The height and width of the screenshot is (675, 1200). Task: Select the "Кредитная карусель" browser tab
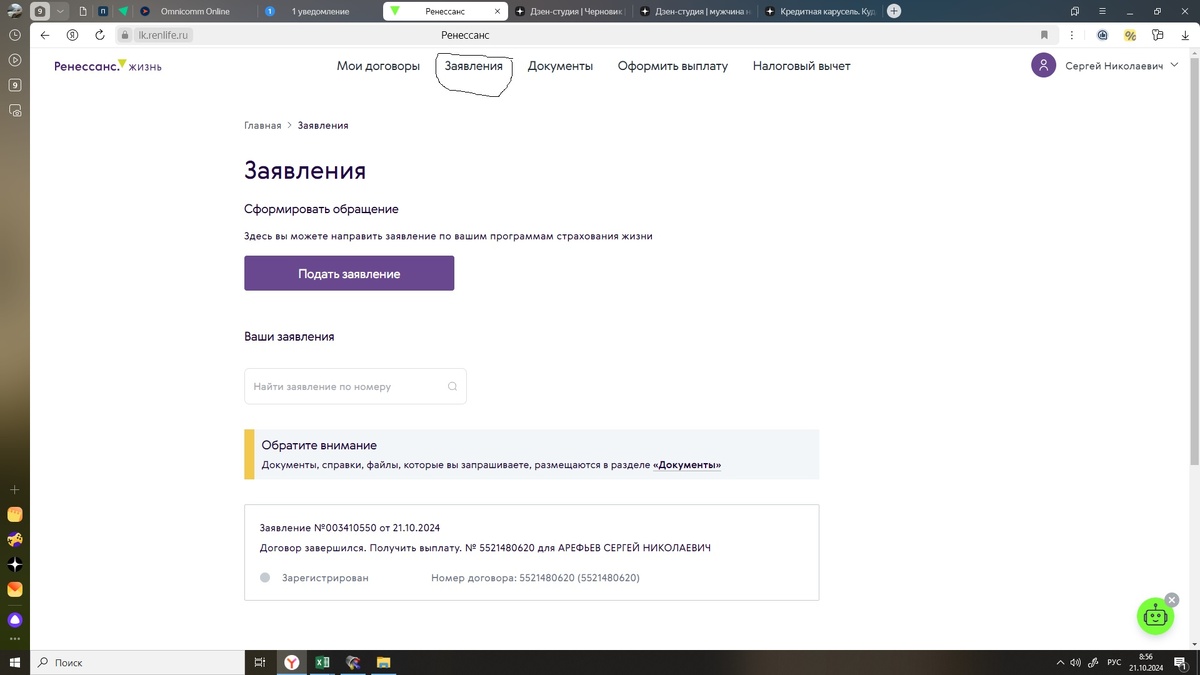coord(825,11)
